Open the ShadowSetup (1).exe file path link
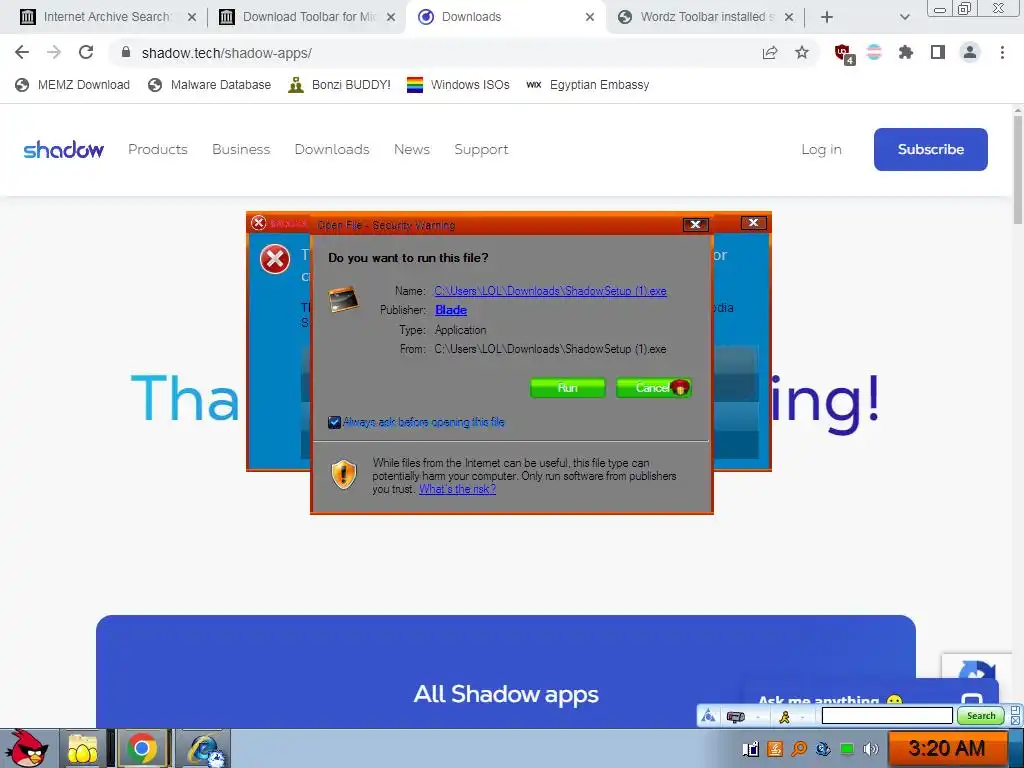The width and height of the screenshot is (1024, 768). pos(550,291)
